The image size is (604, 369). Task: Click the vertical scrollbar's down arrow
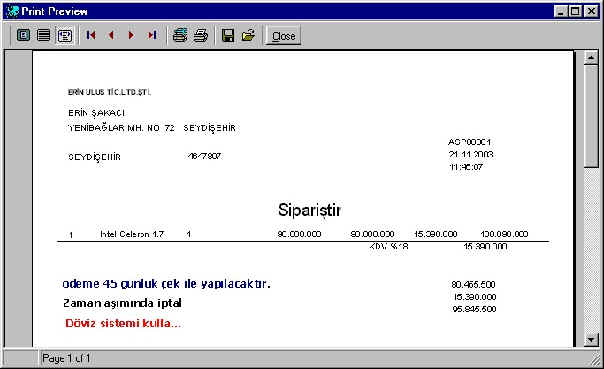click(x=591, y=339)
